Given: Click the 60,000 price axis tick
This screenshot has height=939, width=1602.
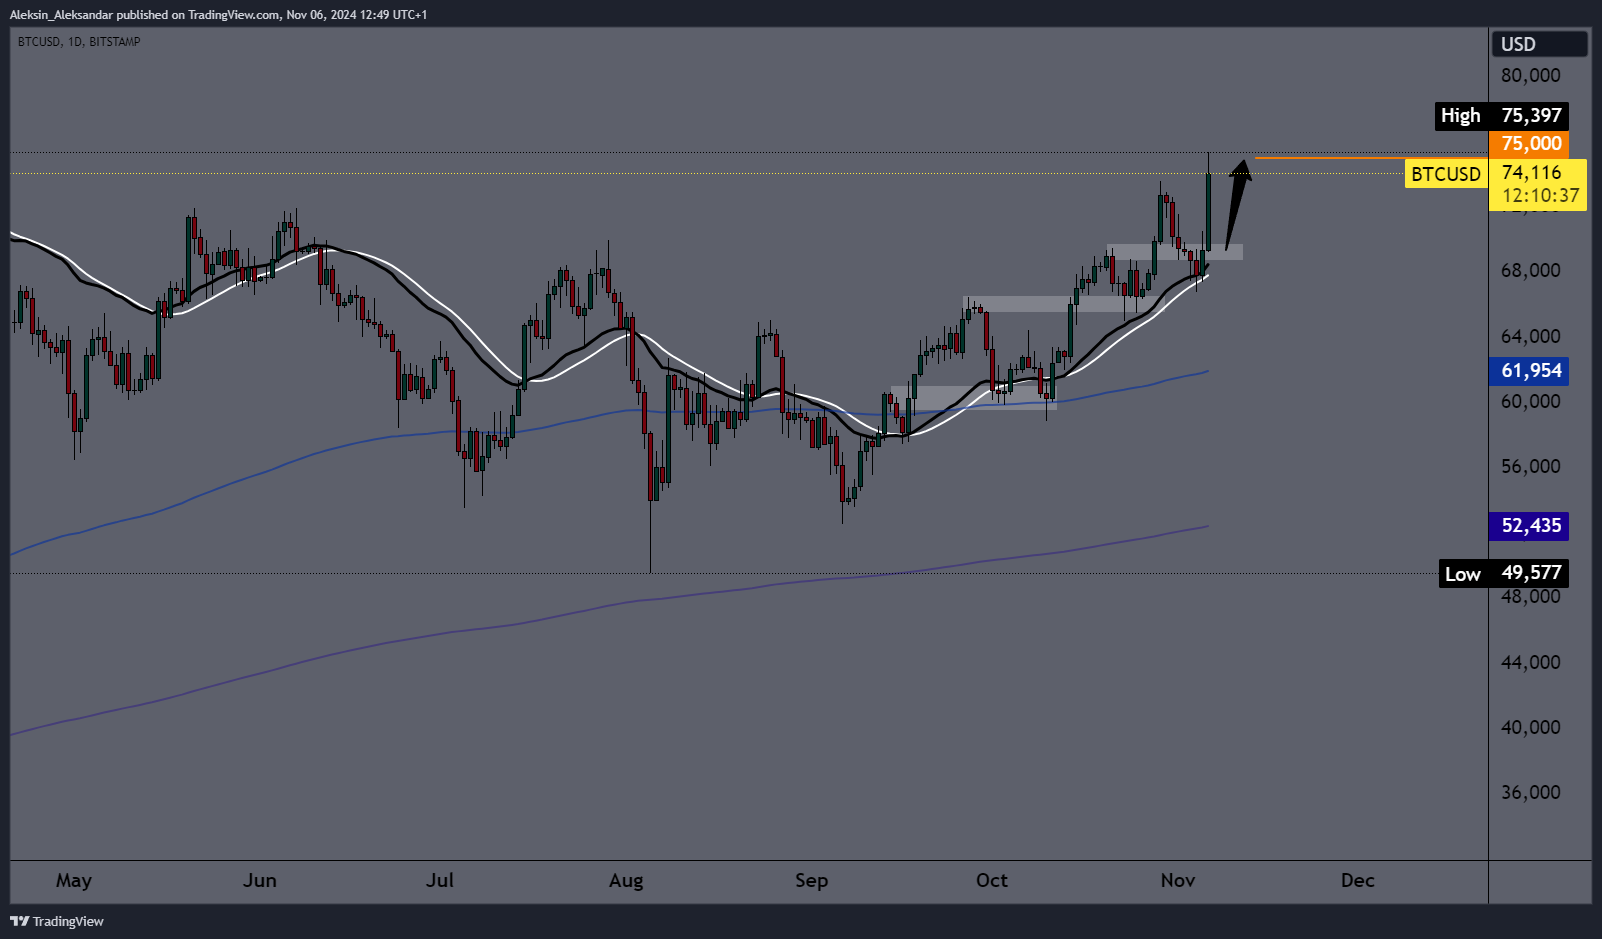Looking at the screenshot, I should [1530, 401].
